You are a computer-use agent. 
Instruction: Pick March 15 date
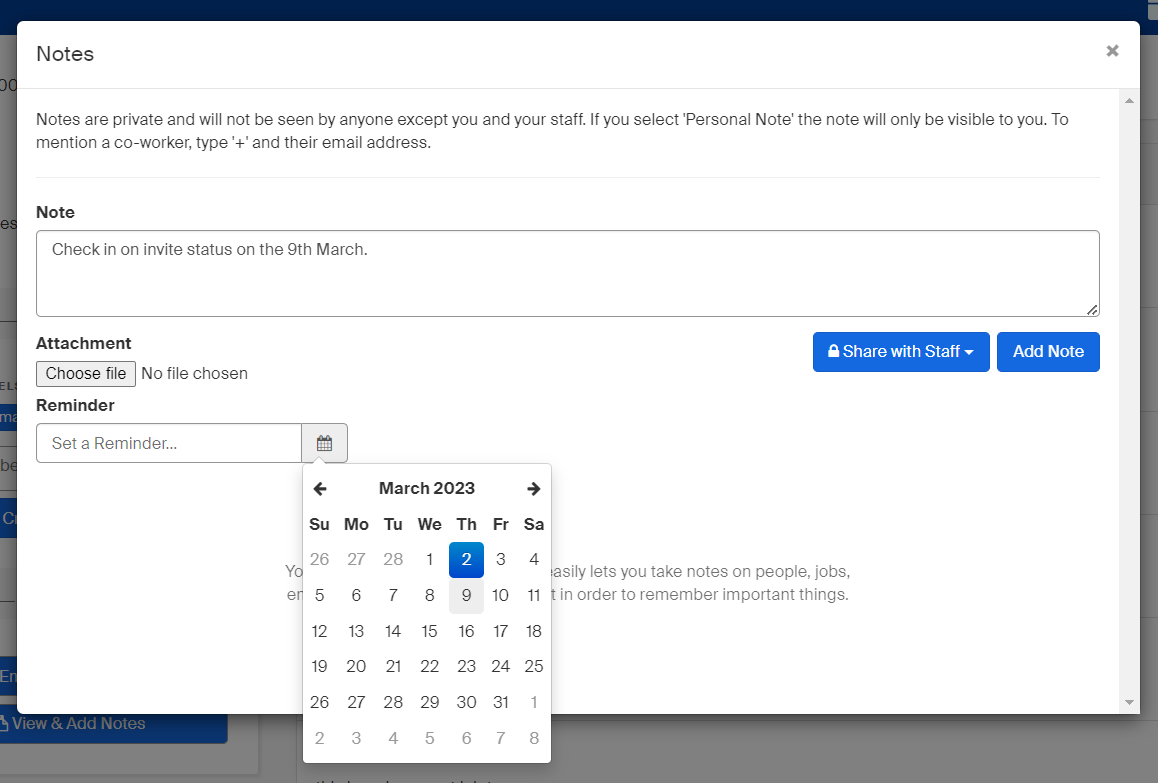tap(429, 632)
